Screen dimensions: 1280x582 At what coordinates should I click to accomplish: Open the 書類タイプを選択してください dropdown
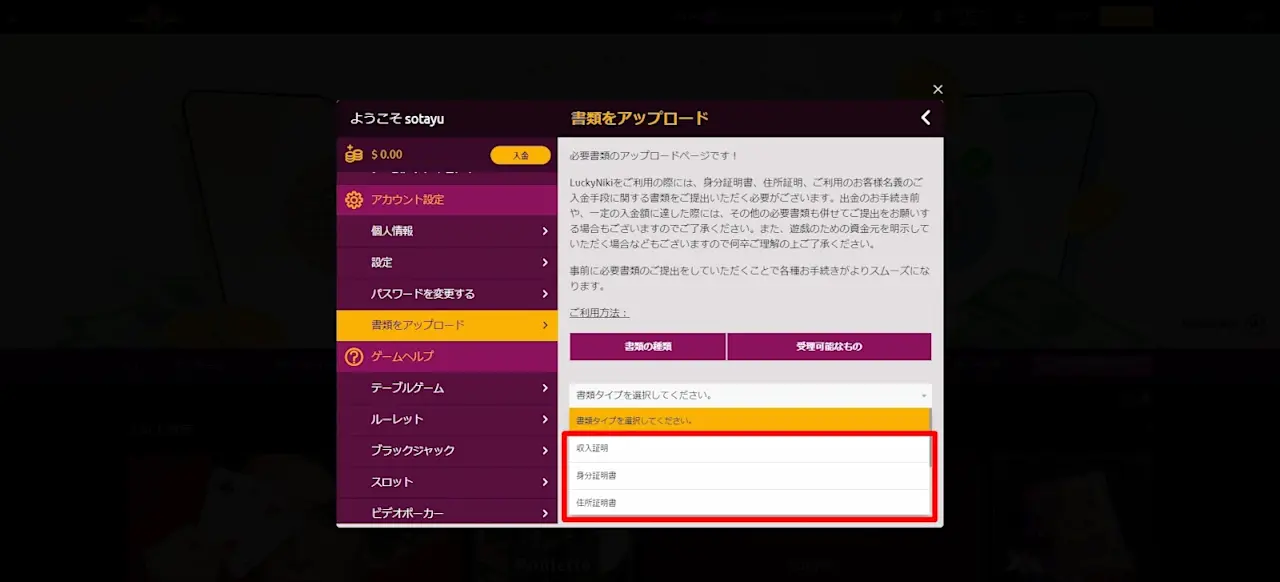(750, 395)
